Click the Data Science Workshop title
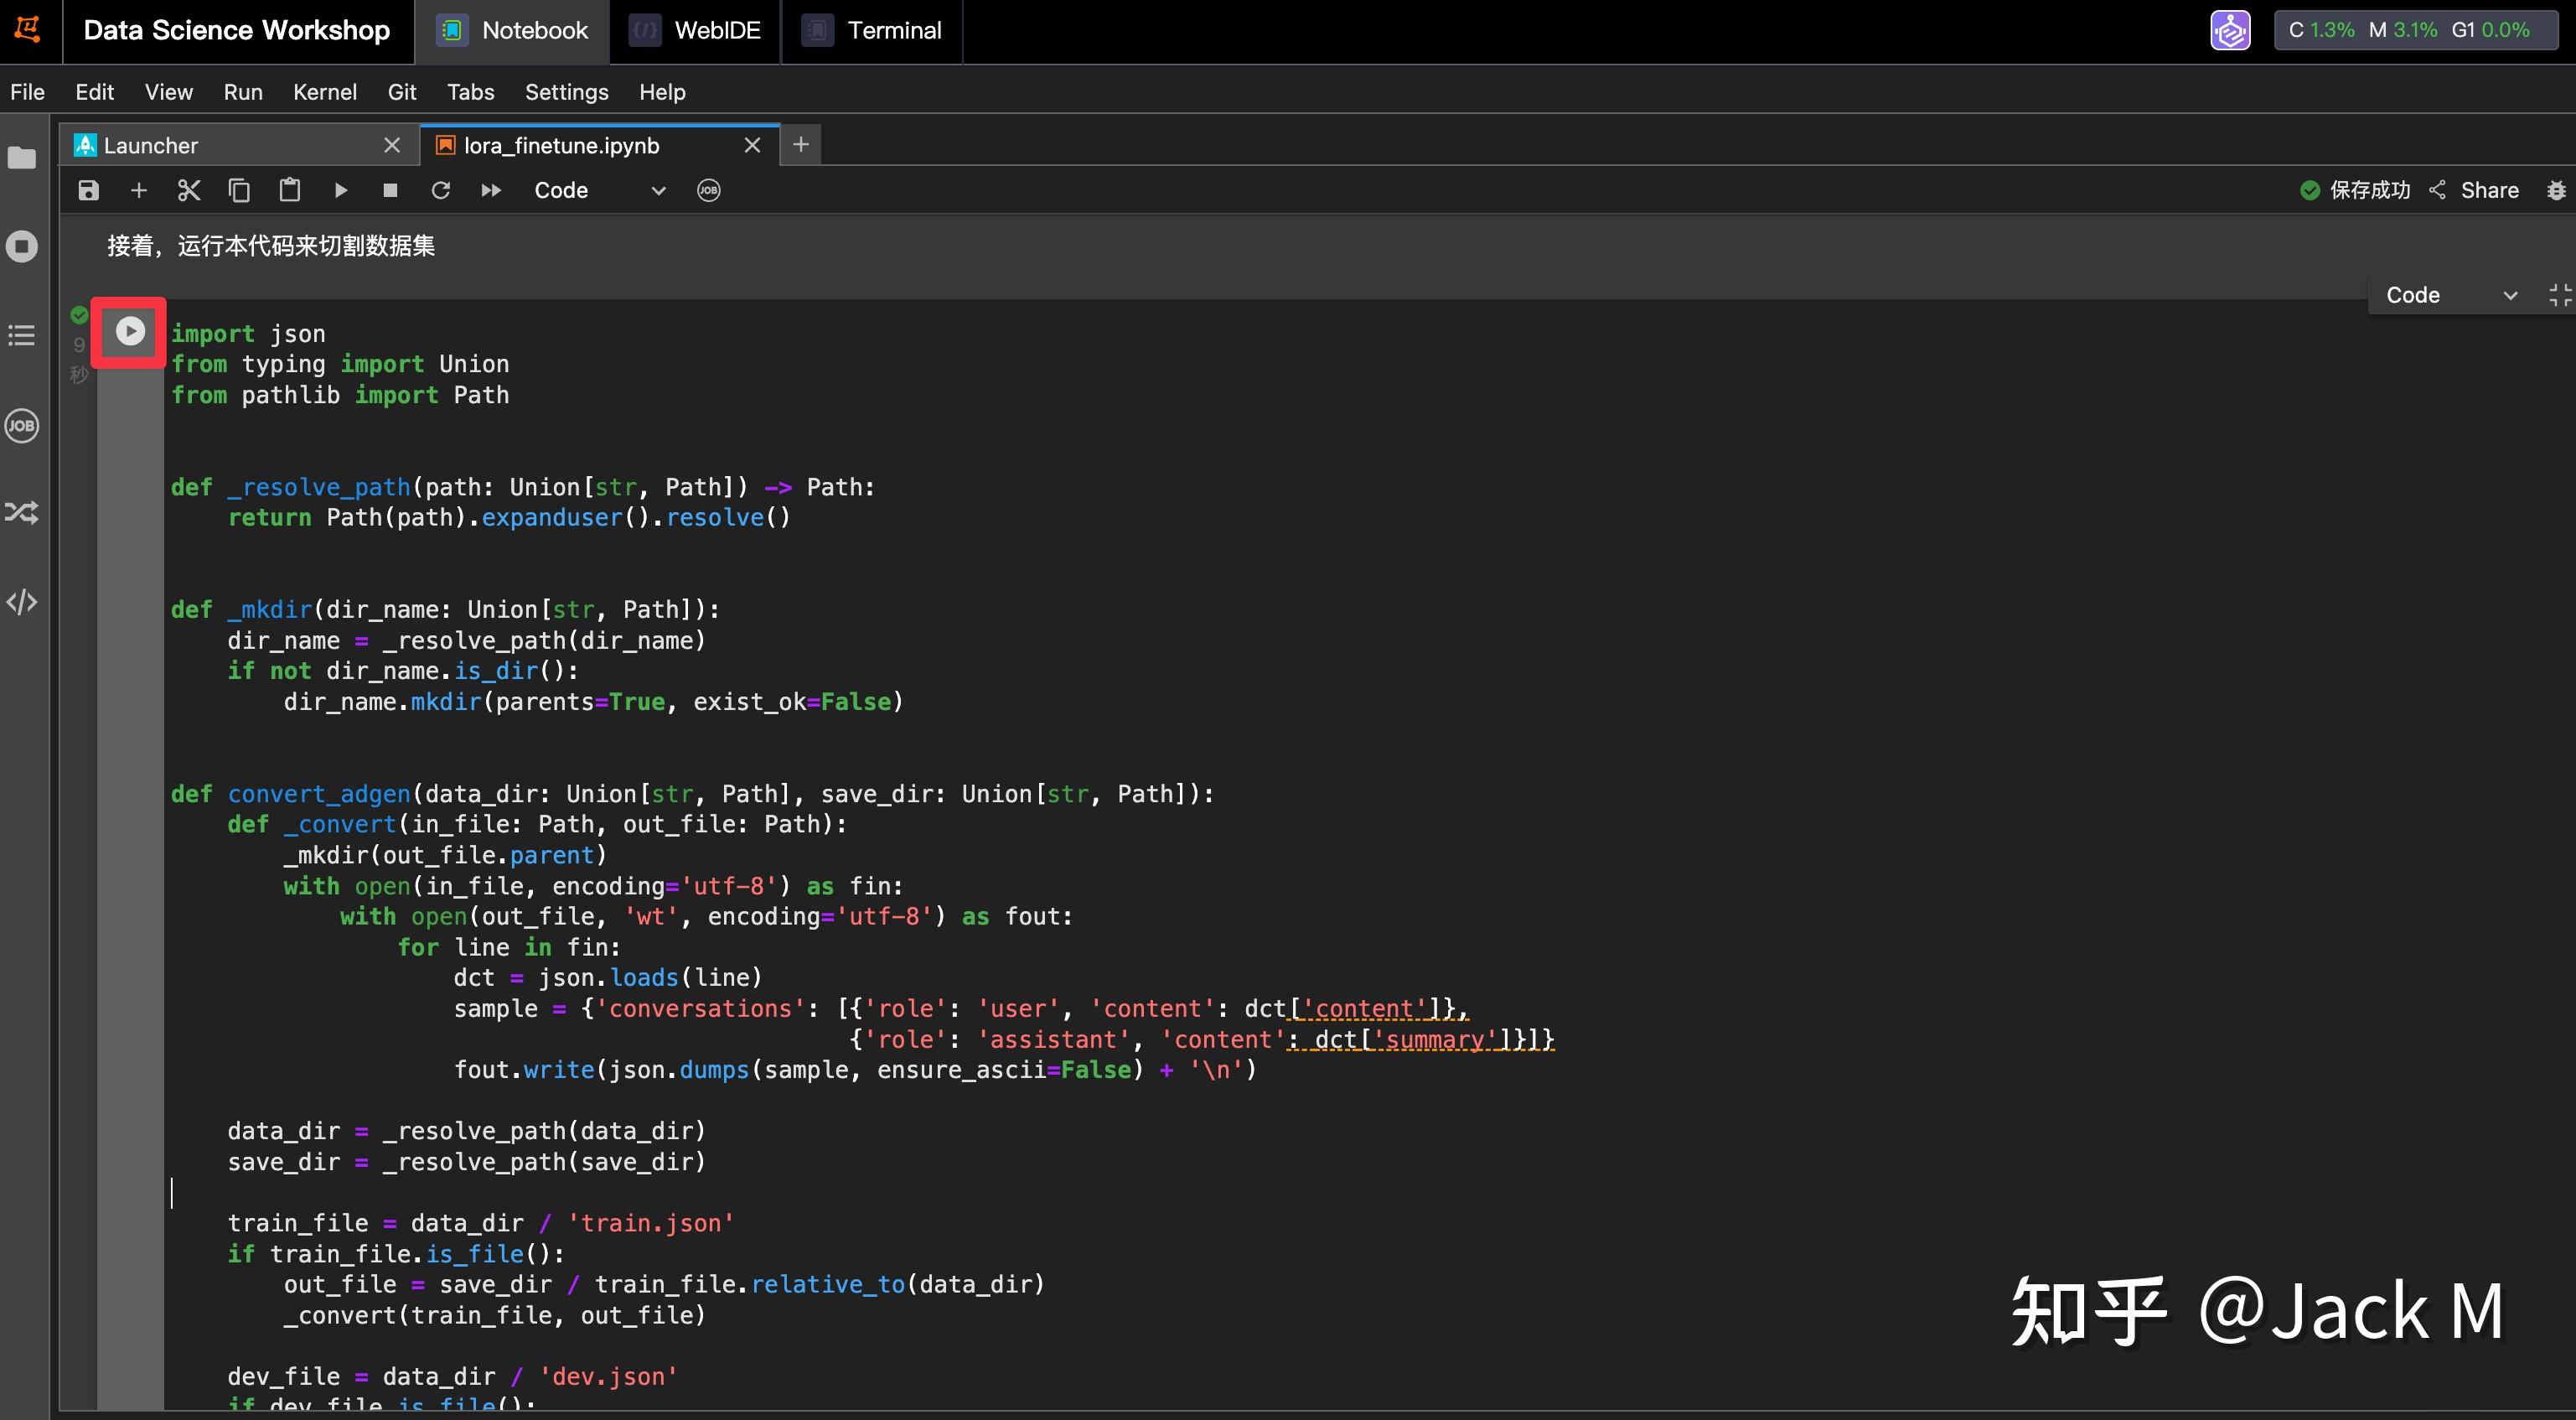The width and height of the screenshot is (2576, 1420). tap(237, 30)
